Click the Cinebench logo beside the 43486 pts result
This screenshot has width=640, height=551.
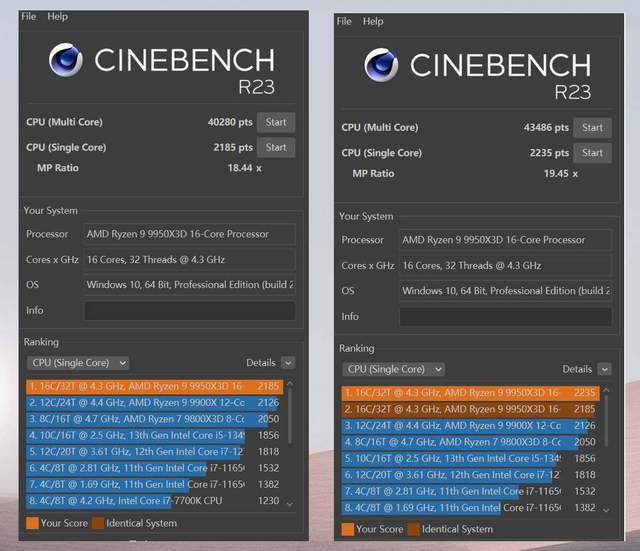(x=381, y=65)
